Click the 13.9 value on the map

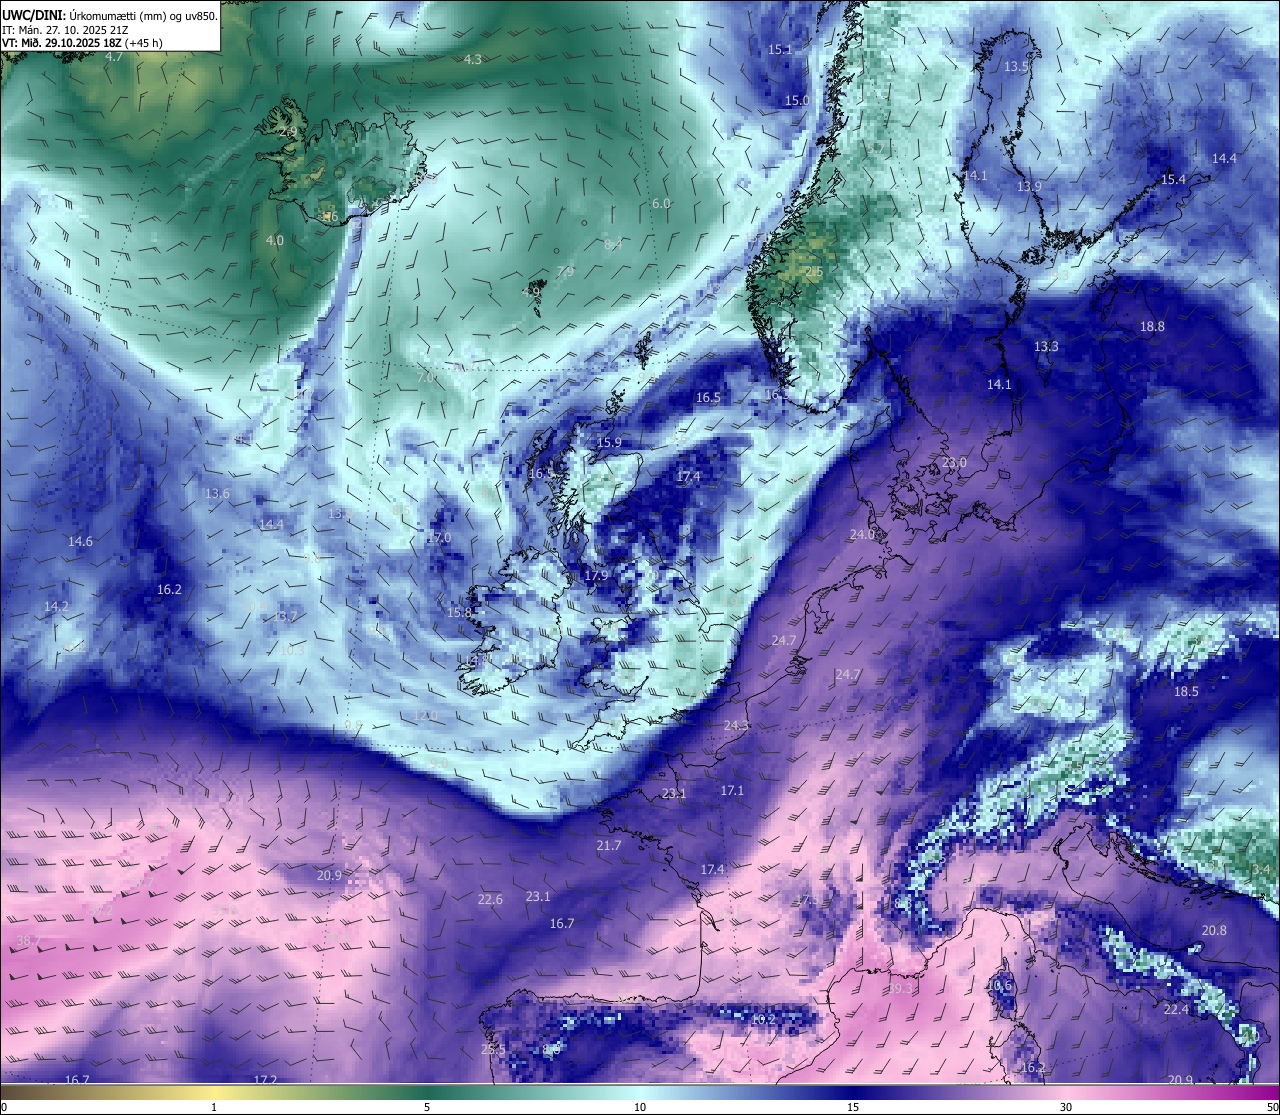point(1029,187)
